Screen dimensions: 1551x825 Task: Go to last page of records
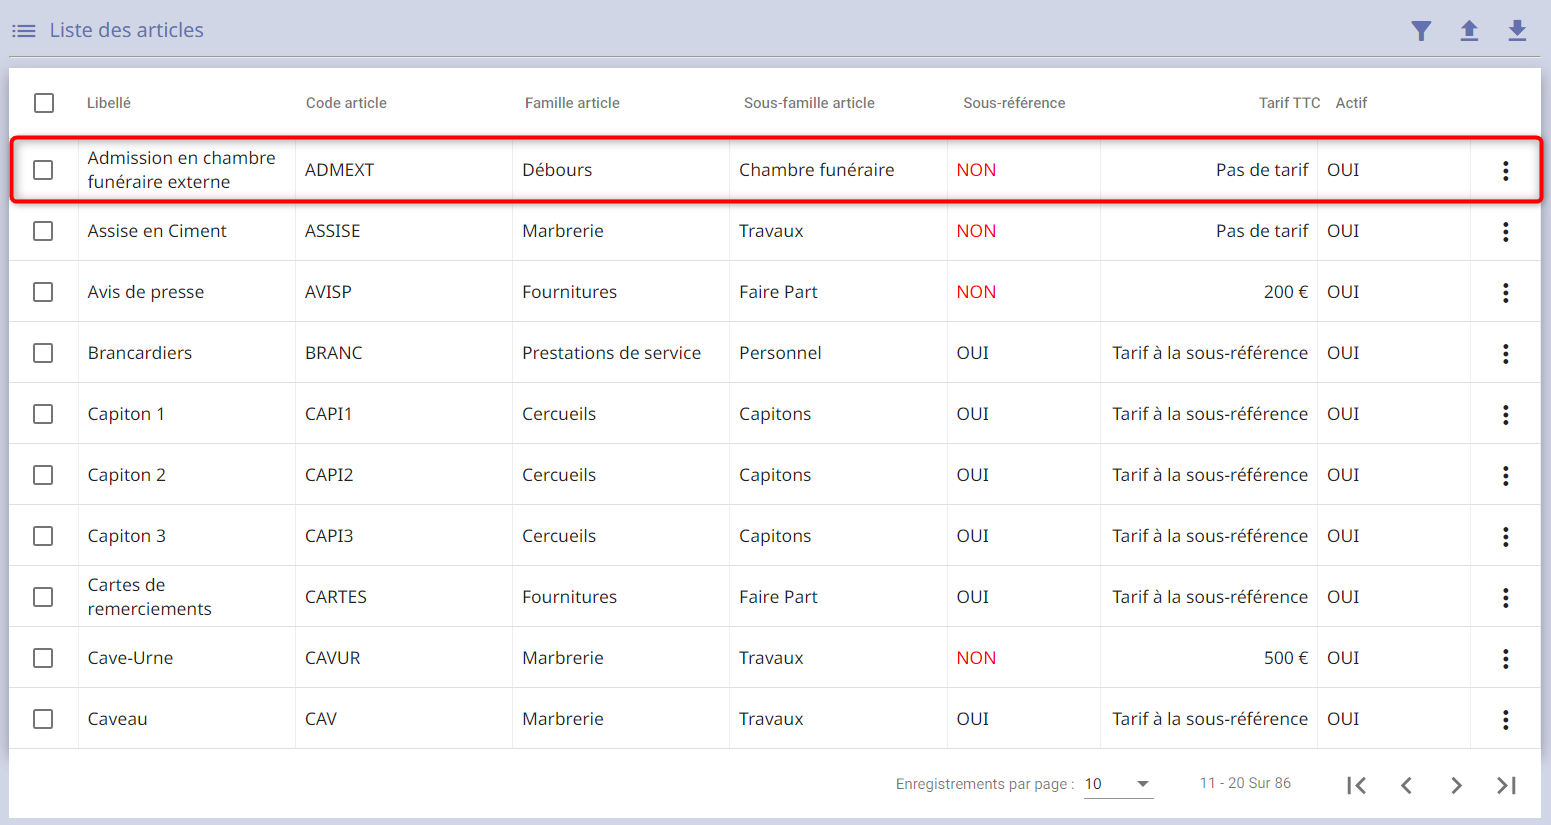pos(1506,785)
